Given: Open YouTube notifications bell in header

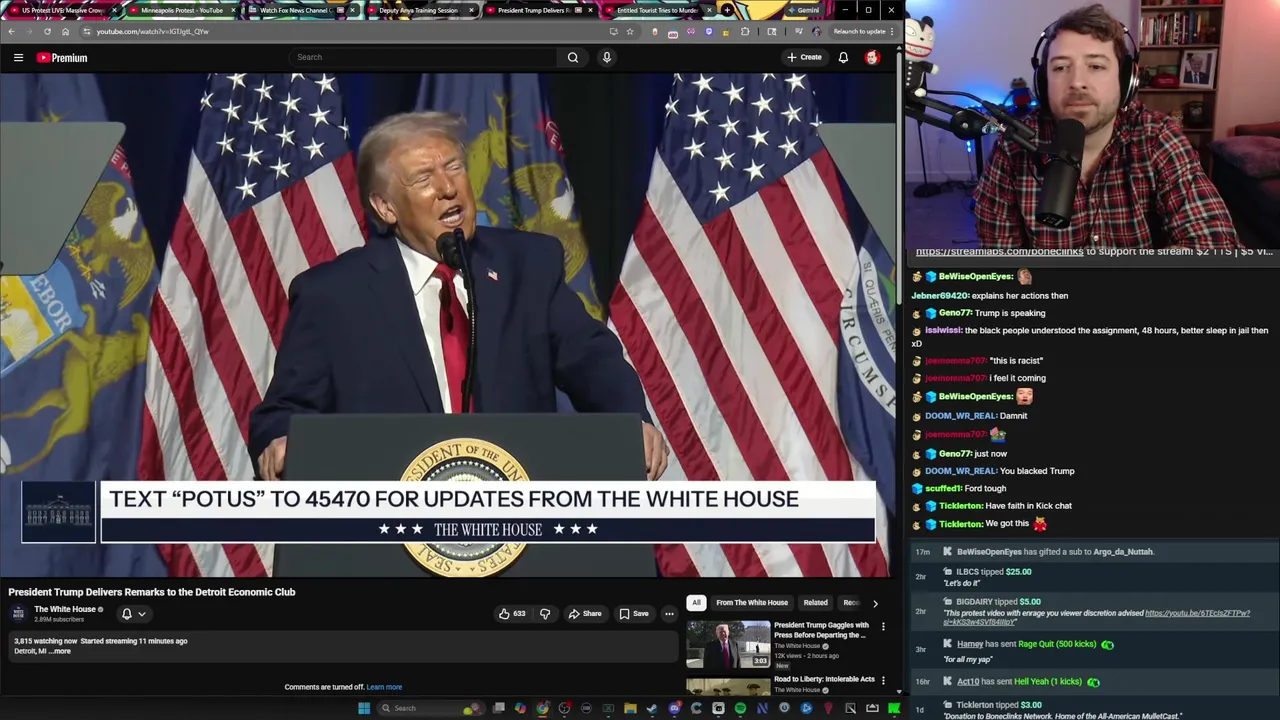Looking at the screenshot, I should (843, 57).
